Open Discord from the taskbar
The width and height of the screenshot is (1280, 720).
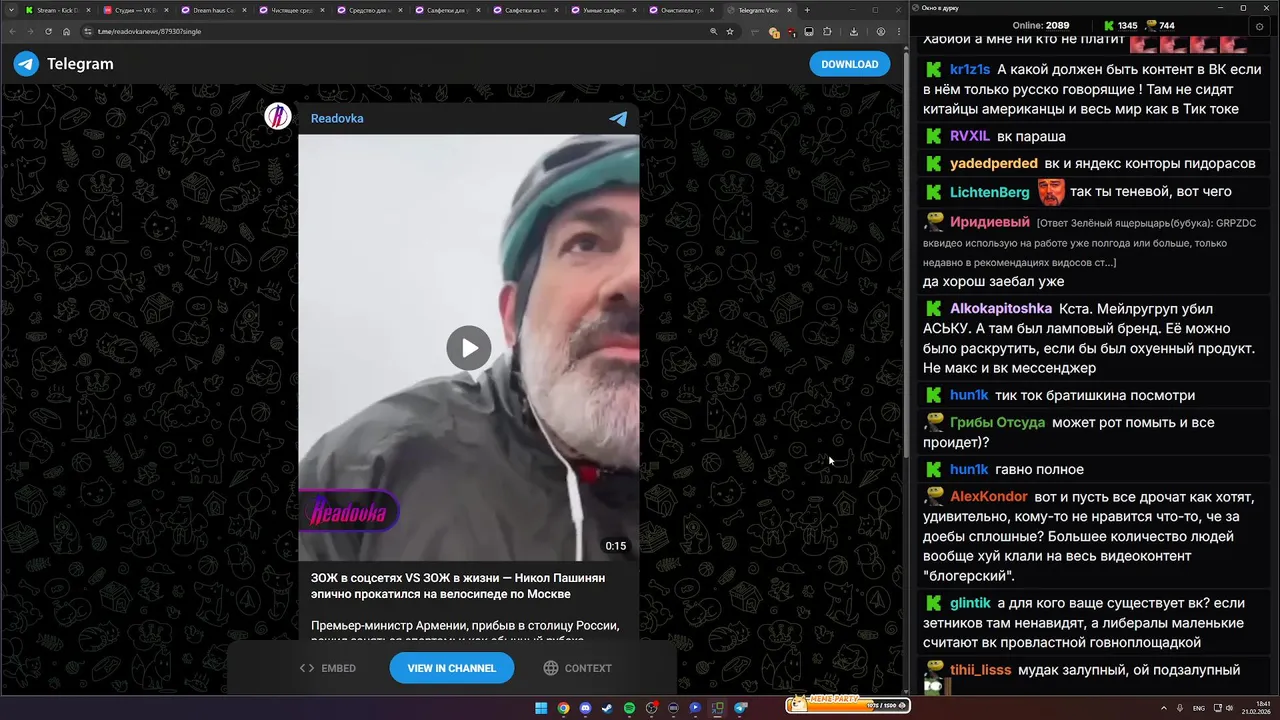tap(585, 708)
